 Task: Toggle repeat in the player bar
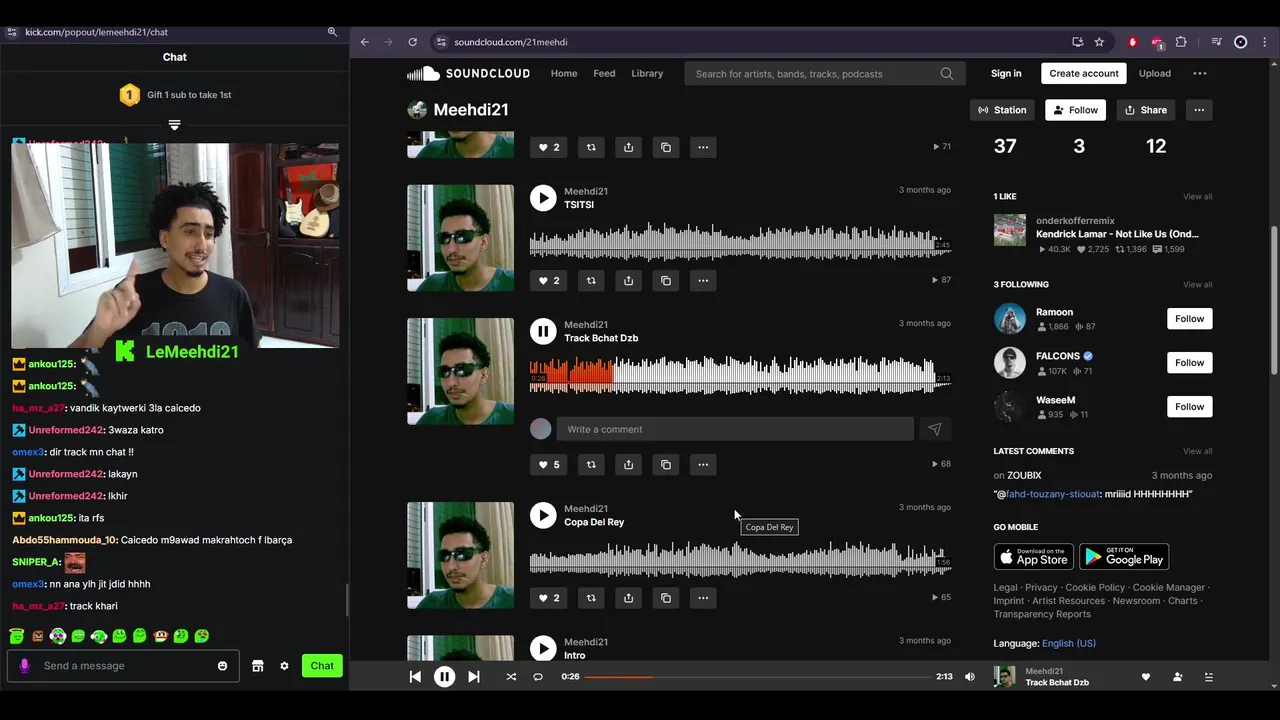(538, 677)
